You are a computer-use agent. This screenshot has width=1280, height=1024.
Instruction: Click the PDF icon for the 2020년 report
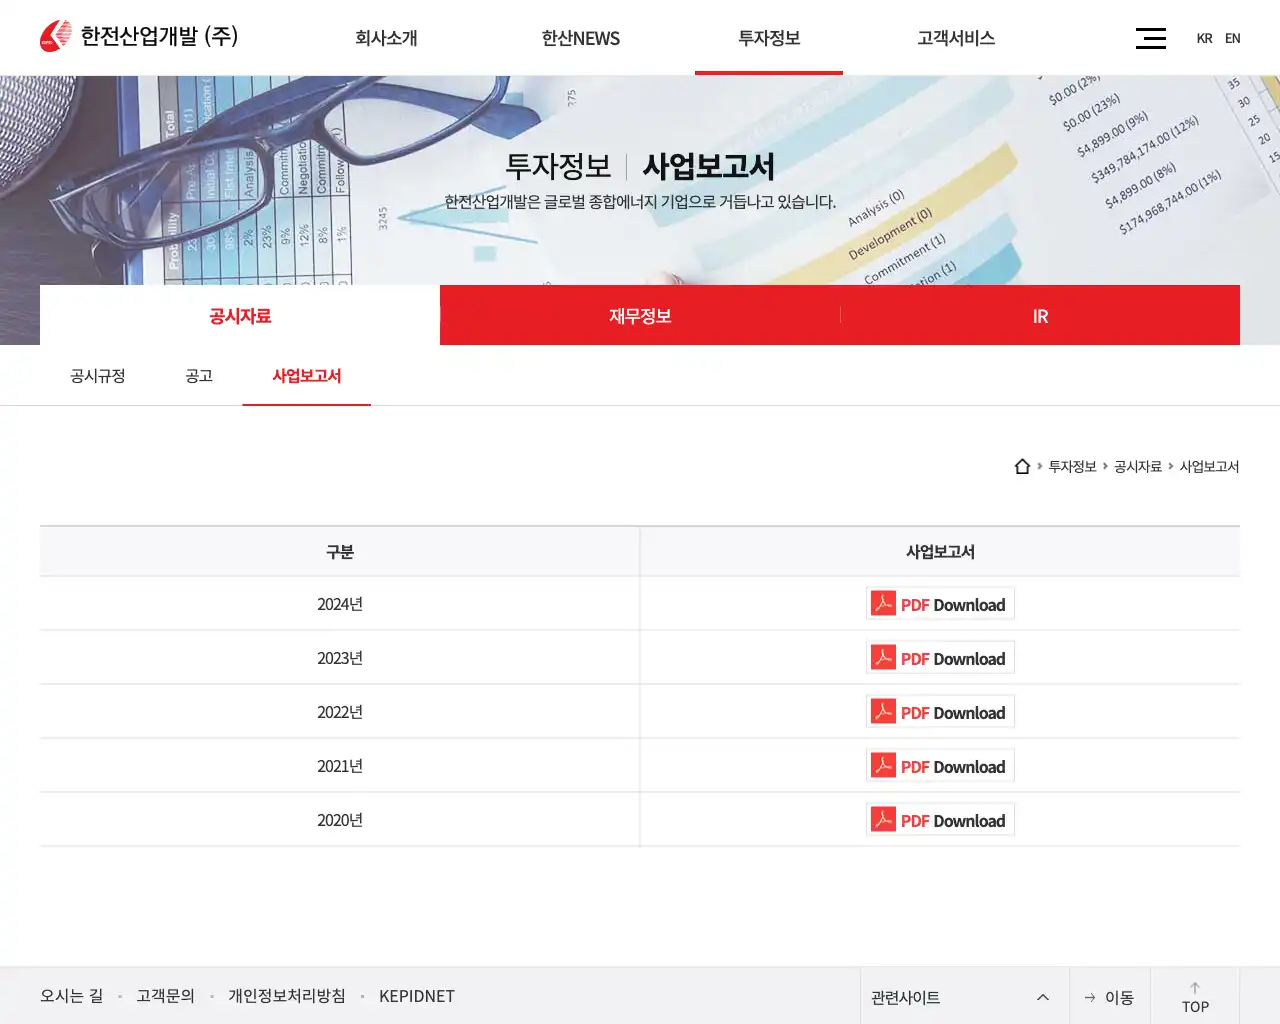(884, 819)
